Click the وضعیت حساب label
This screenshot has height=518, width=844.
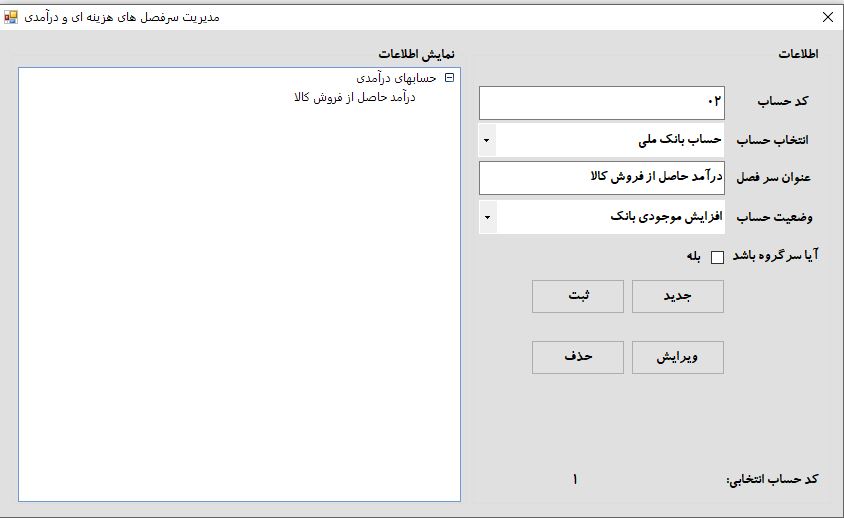point(774,217)
